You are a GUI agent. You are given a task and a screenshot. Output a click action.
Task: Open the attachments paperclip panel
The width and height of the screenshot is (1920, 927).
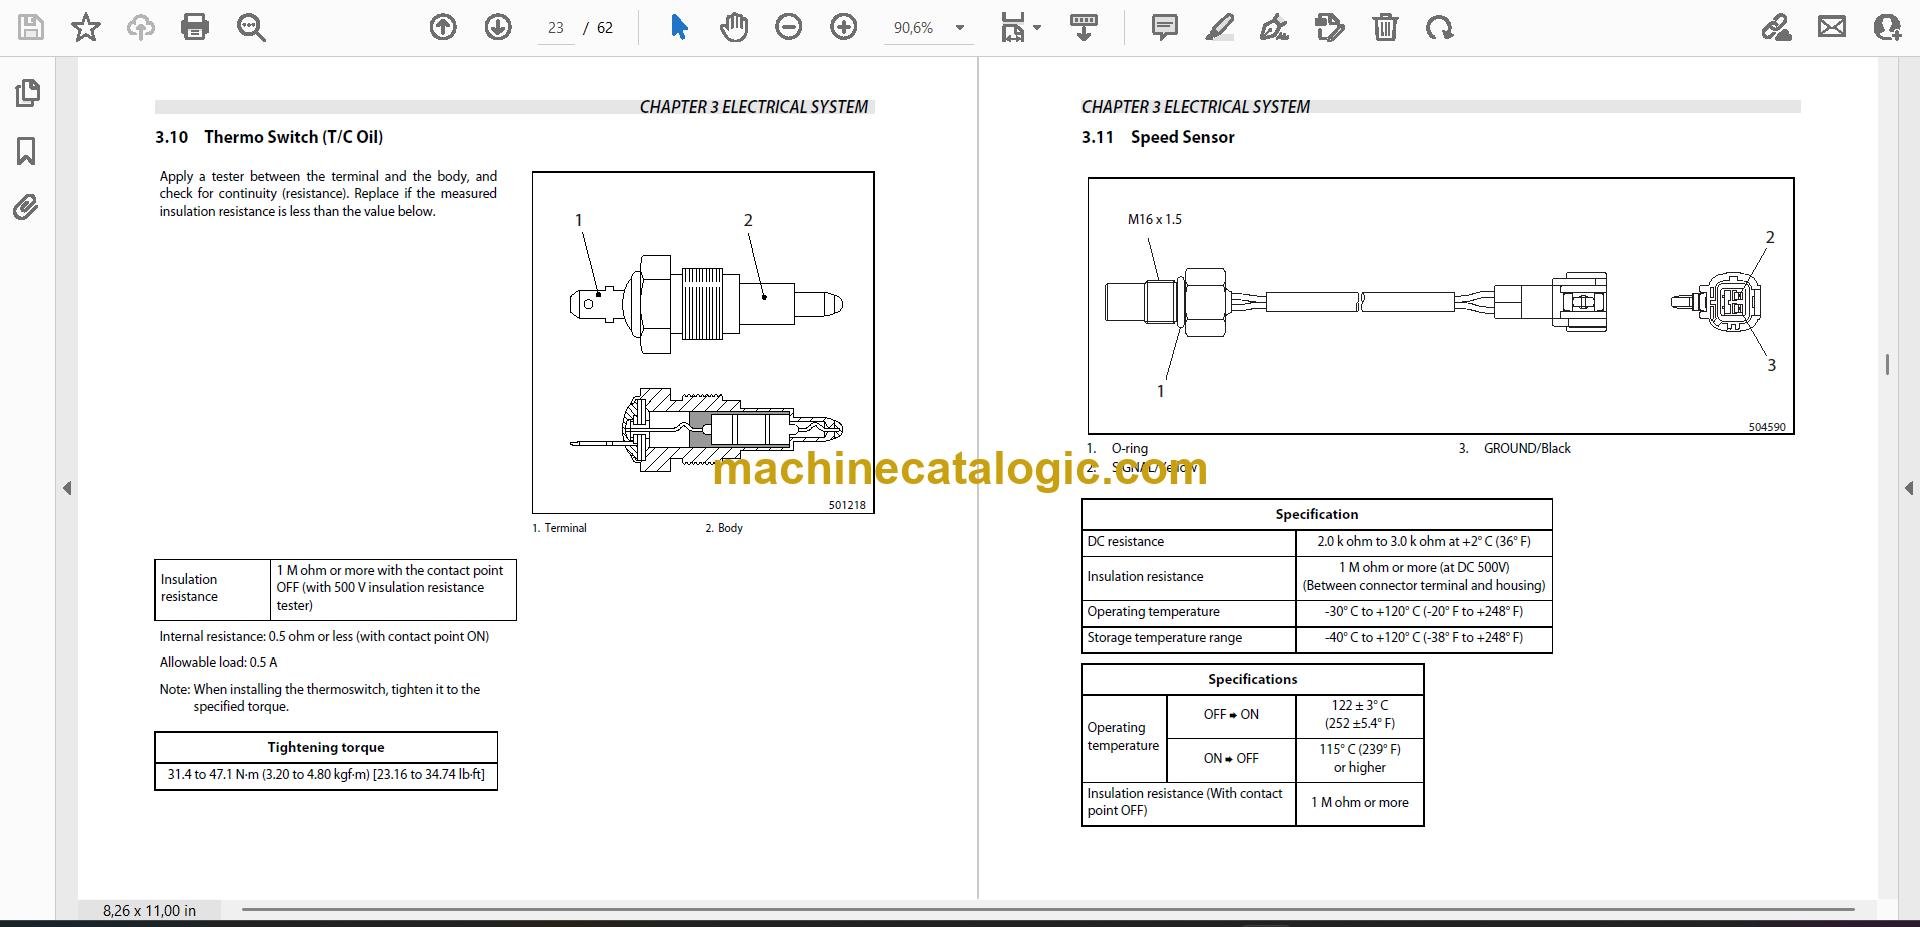(x=26, y=208)
